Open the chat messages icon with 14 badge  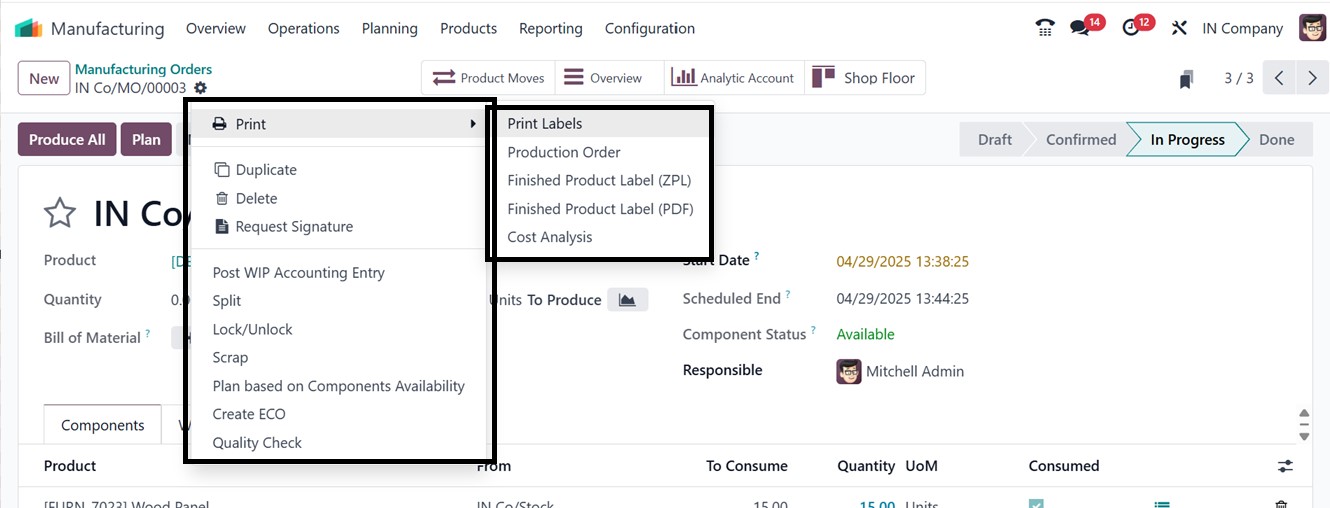point(1080,28)
